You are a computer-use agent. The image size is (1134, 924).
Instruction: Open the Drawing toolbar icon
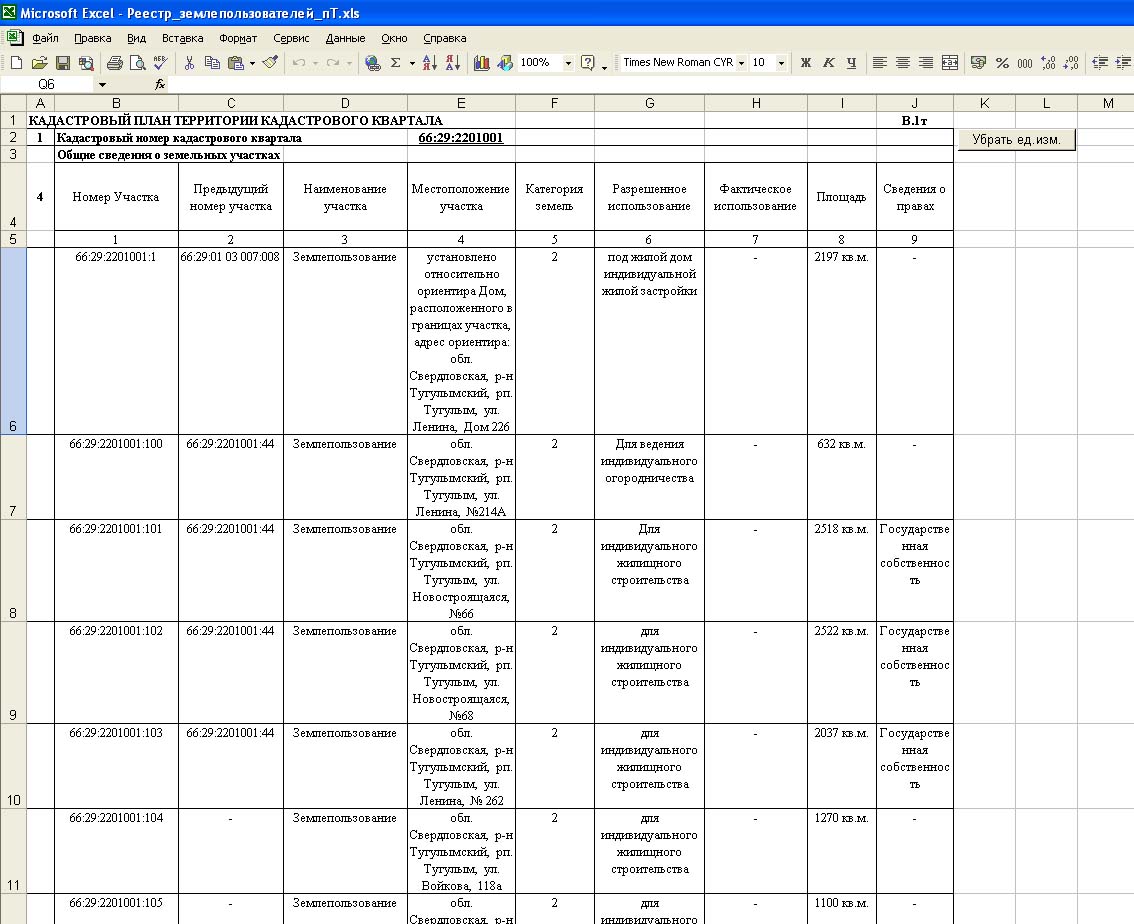pyautogui.click(x=505, y=63)
